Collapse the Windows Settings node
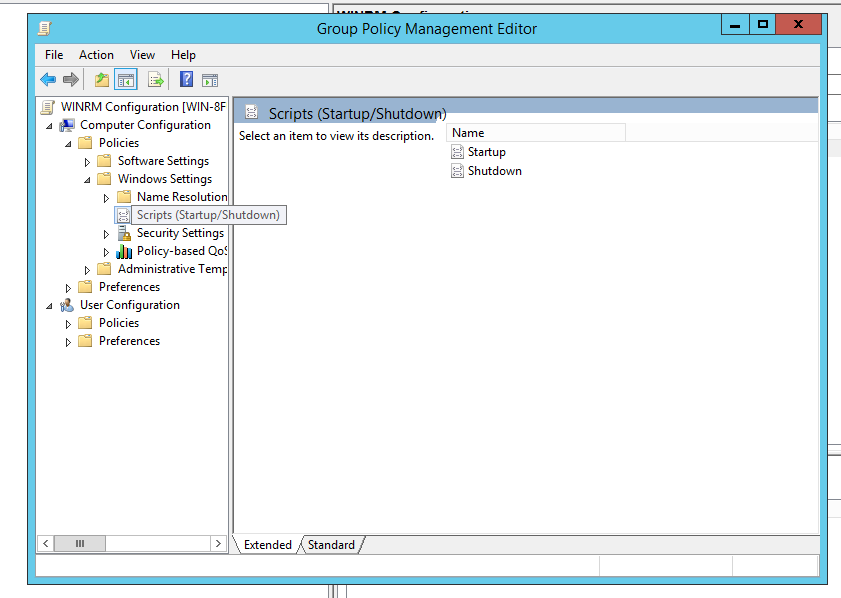Image resolution: width=841 pixels, height=598 pixels. point(87,180)
